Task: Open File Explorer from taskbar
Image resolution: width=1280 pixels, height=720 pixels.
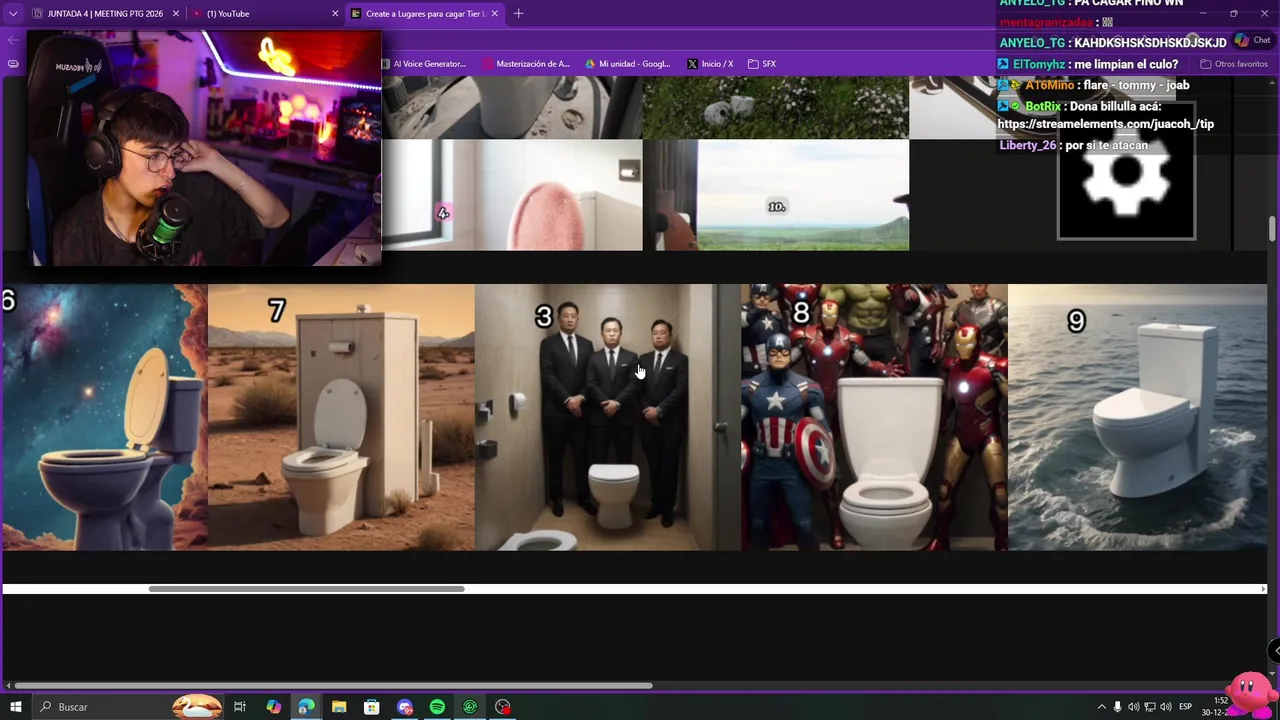Action: 339,707
